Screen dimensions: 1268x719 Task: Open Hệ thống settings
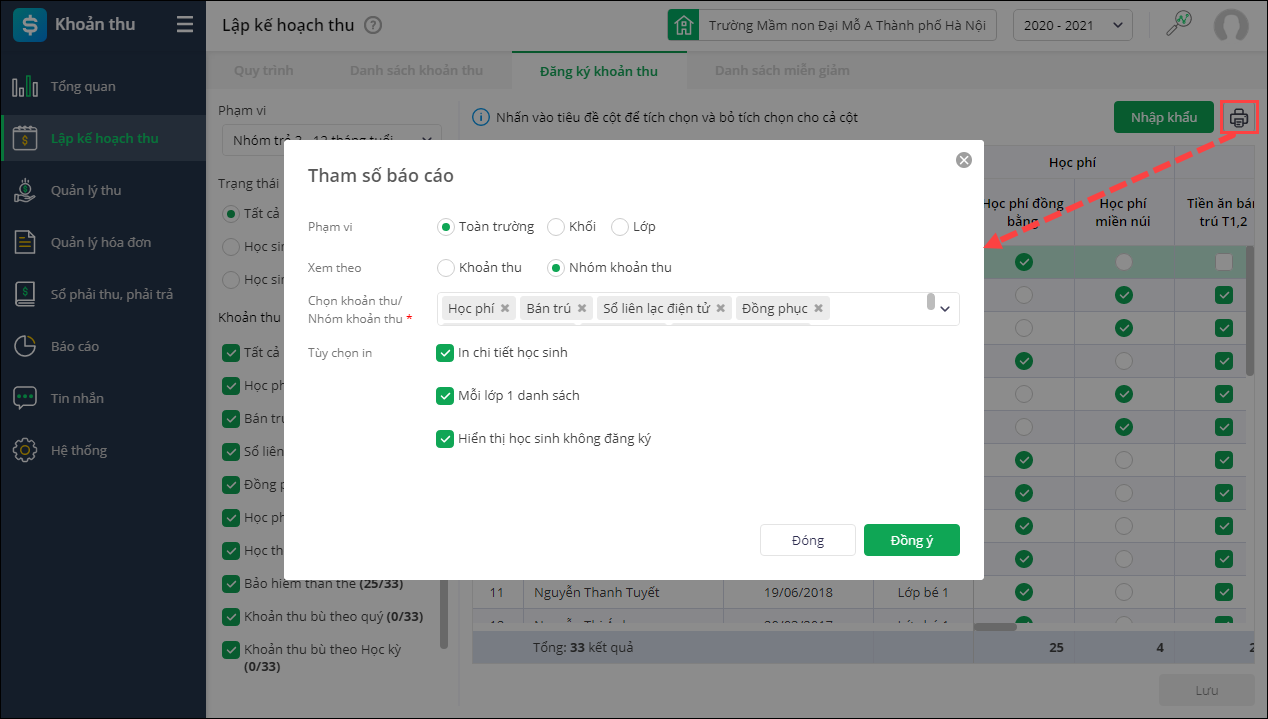pyautogui.click(x=79, y=451)
